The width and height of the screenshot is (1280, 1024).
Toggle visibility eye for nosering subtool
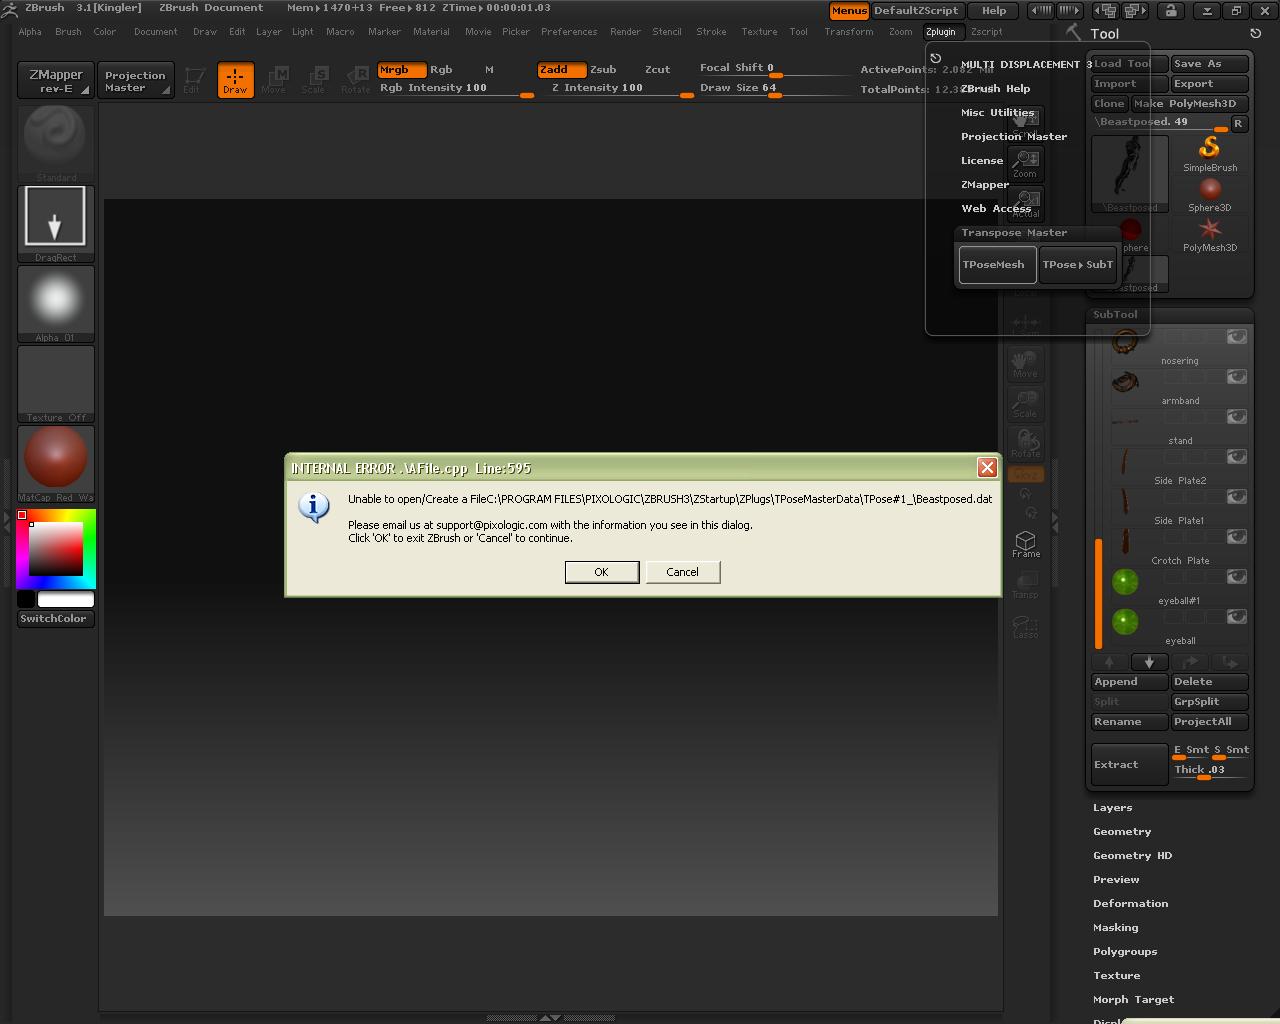coord(1237,337)
